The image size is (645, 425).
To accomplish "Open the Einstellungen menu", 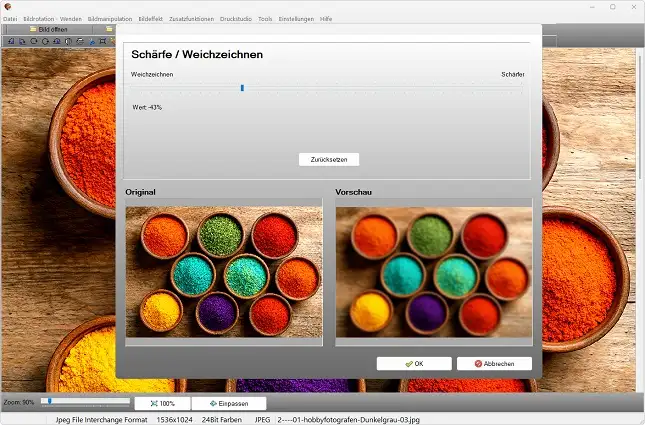I will tap(294, 19).
